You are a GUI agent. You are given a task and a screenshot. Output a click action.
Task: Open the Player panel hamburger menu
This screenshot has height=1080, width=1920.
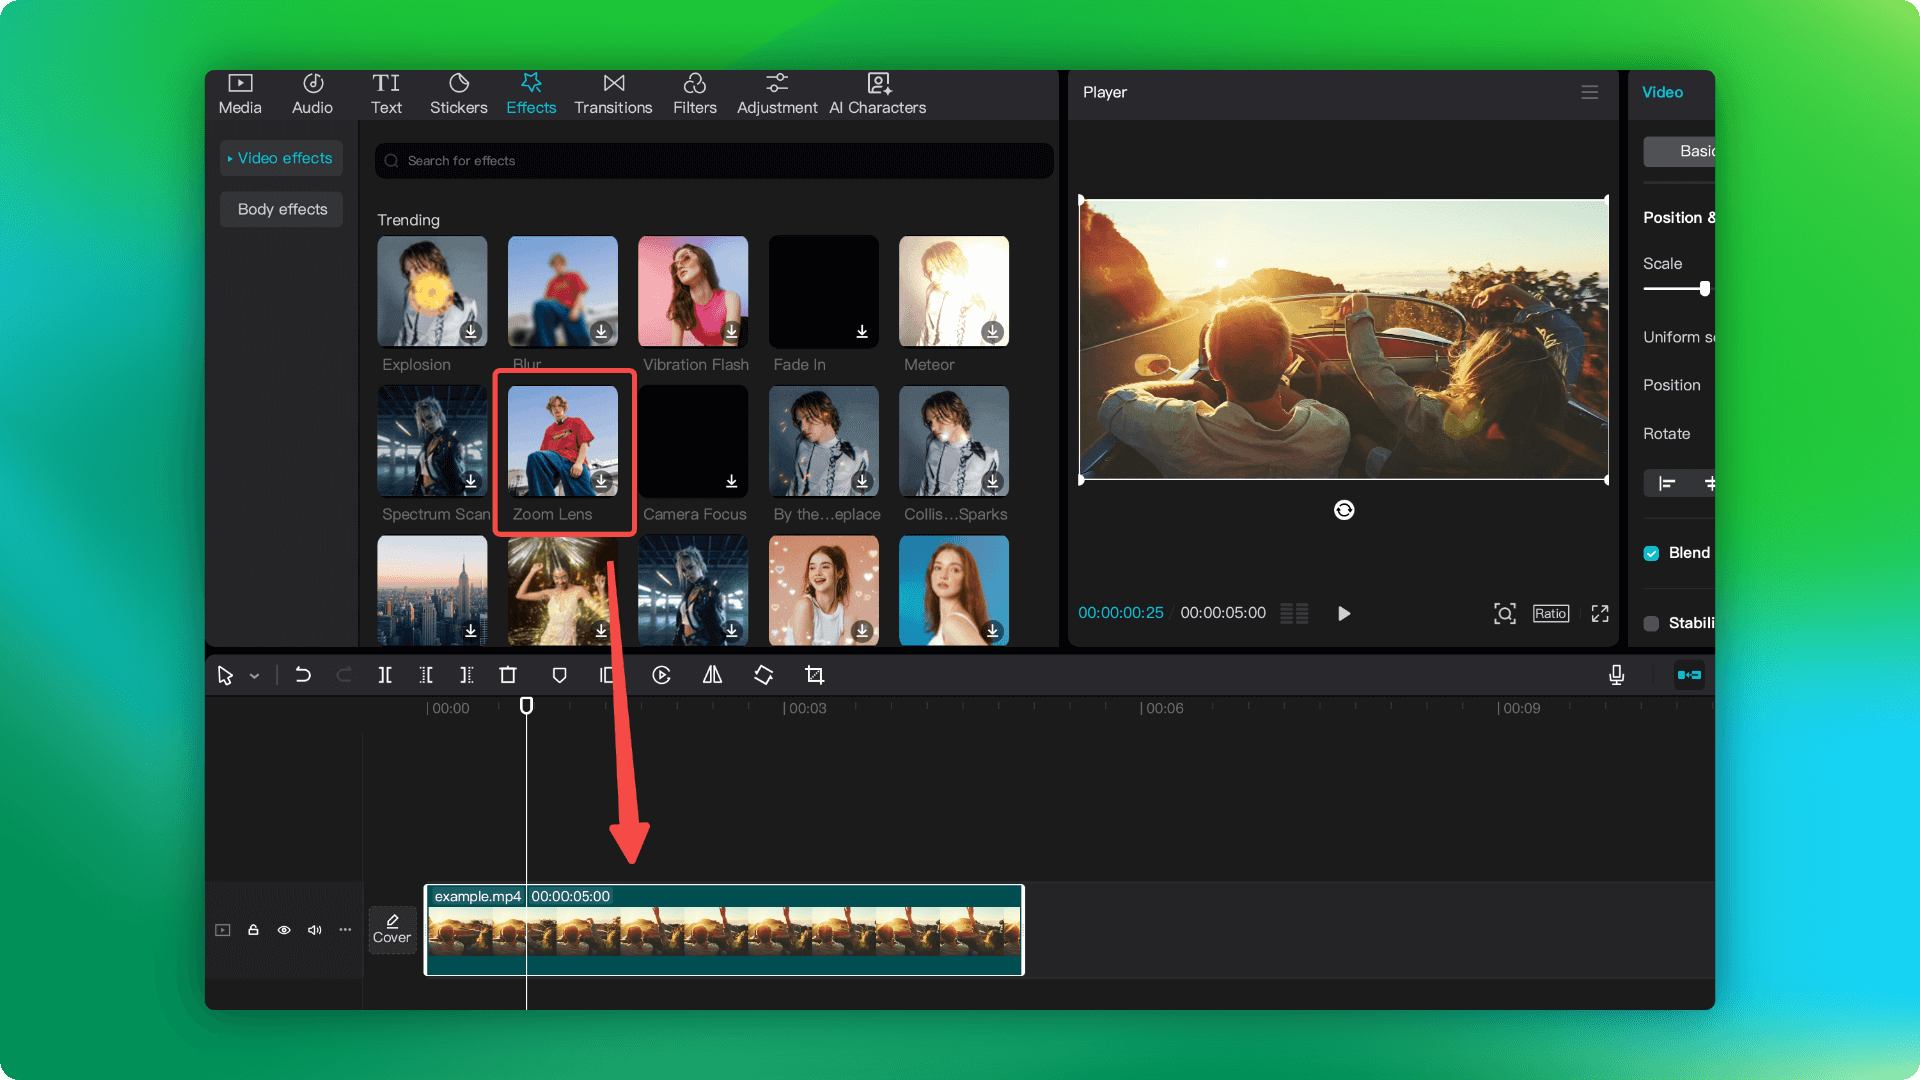tap(1590, 92)
